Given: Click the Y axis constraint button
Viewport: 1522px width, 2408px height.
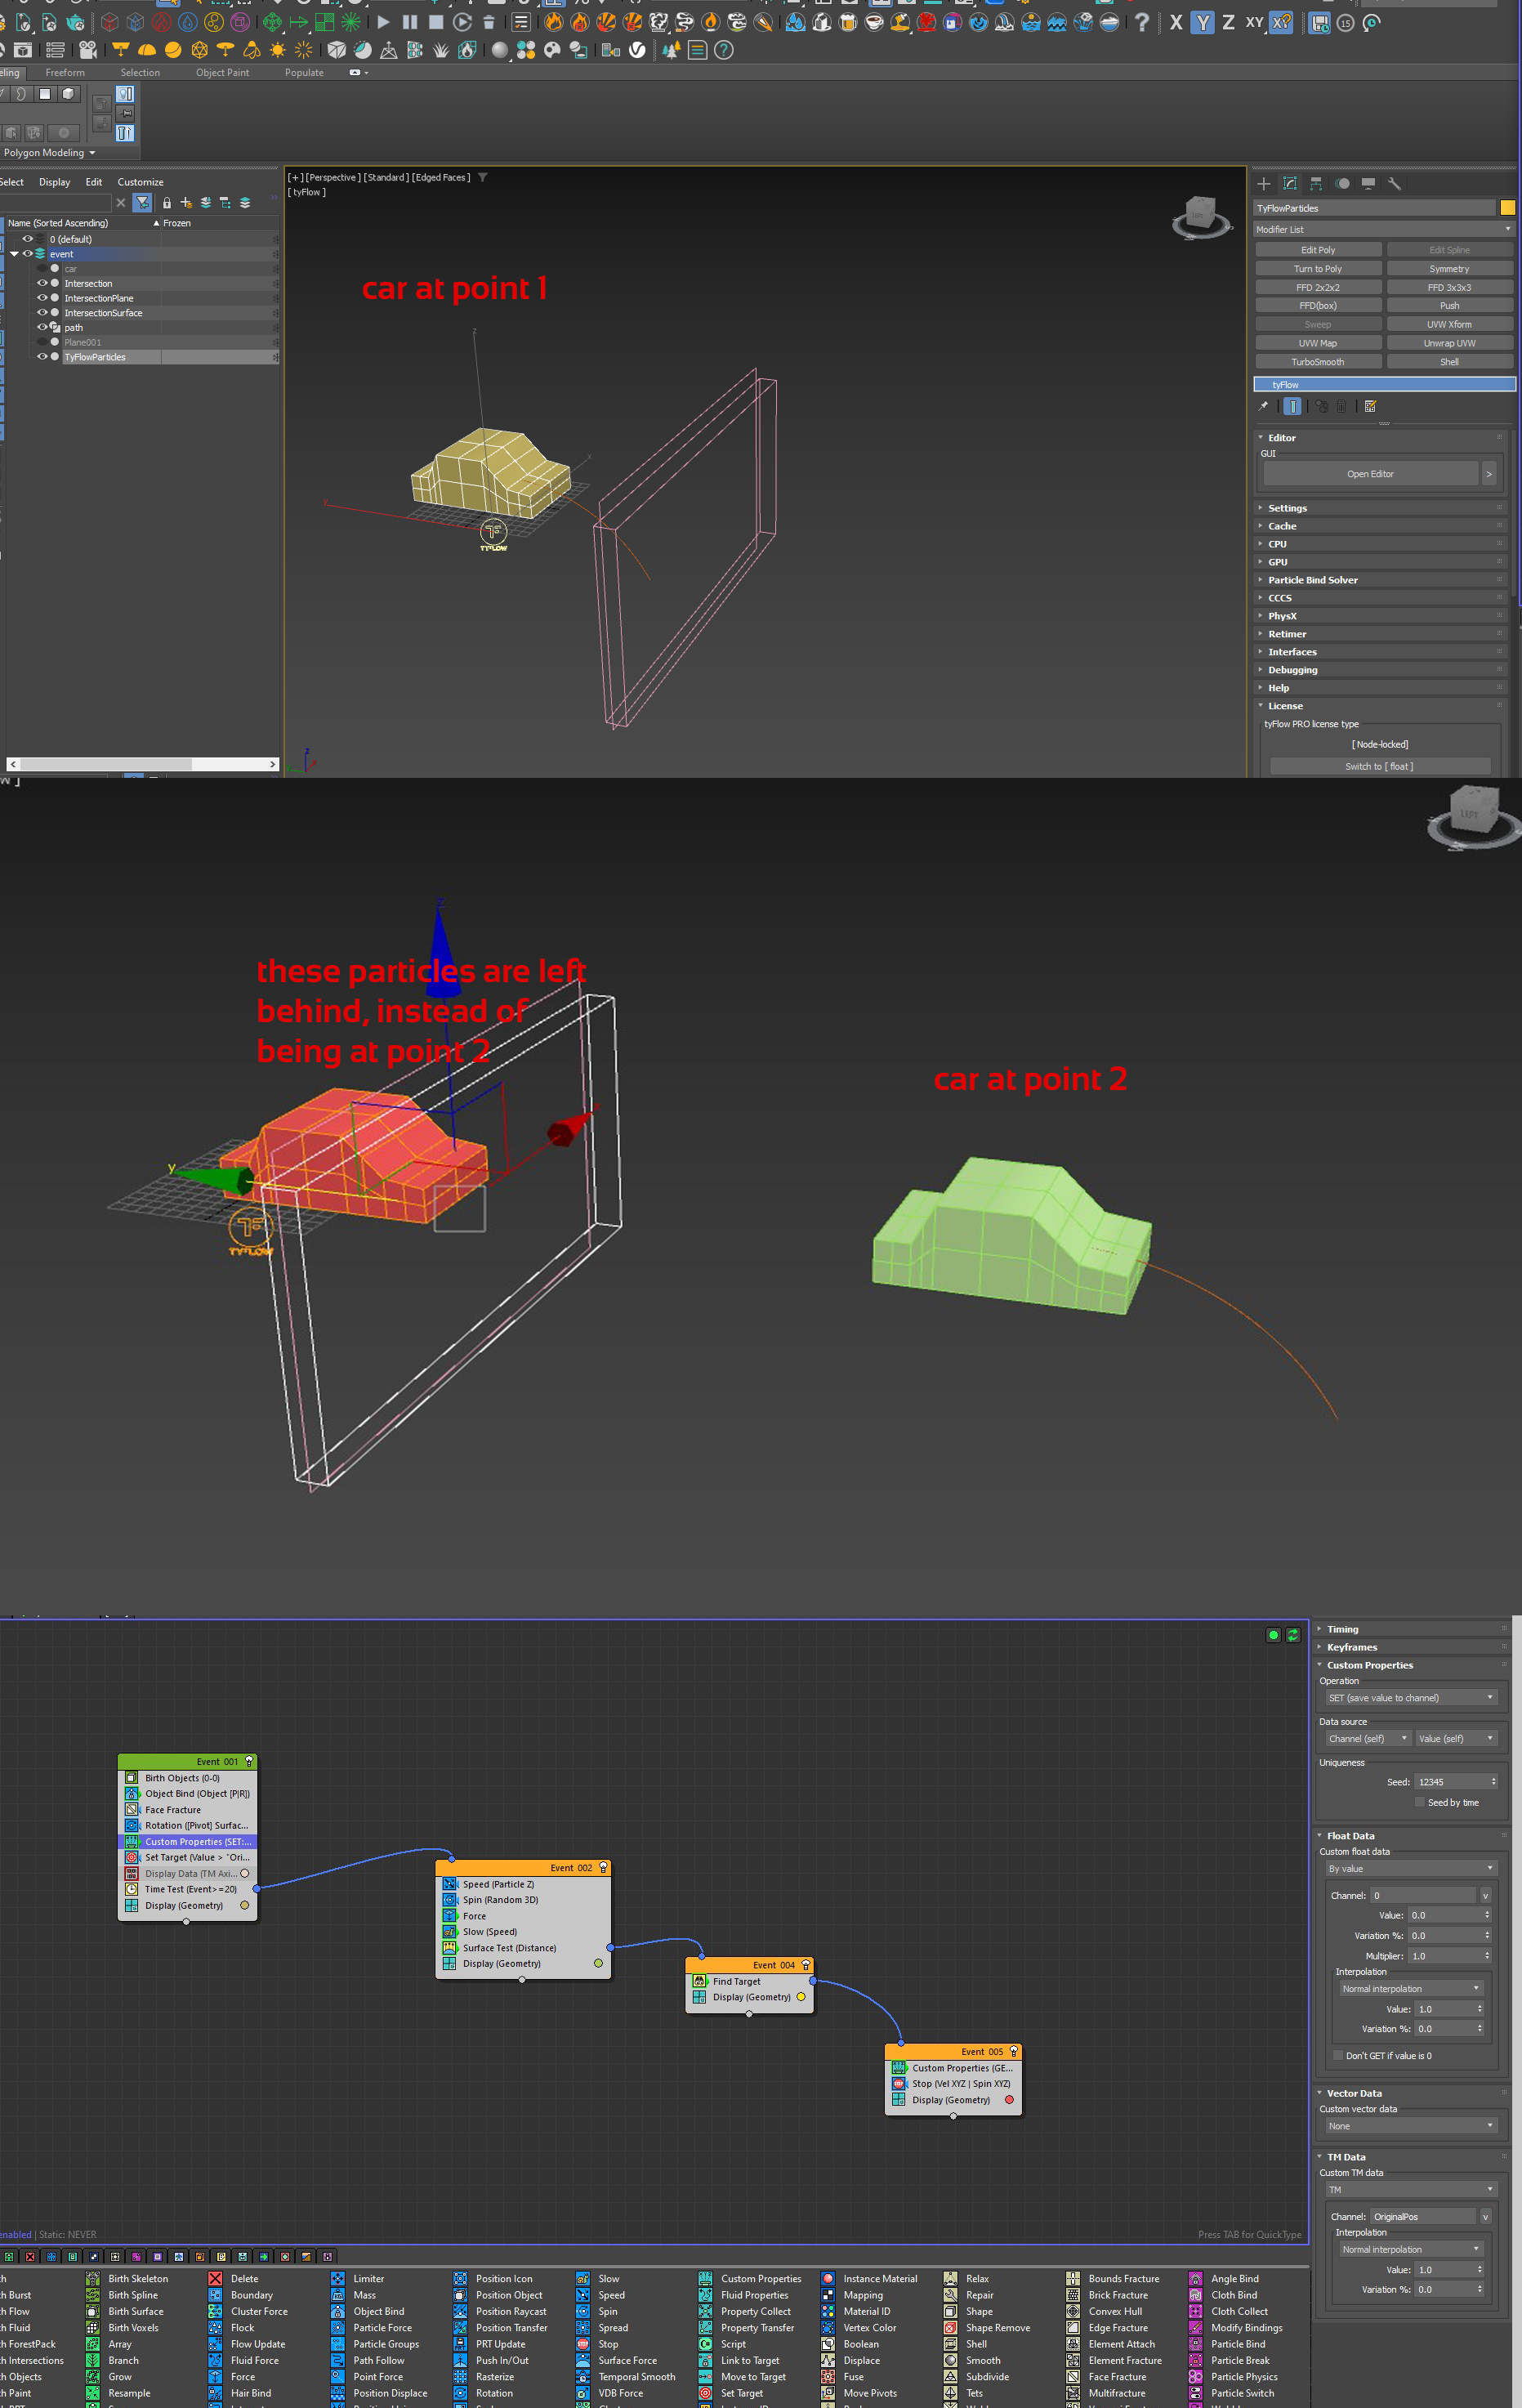Looking at the screenshot, I should 1202,22.
